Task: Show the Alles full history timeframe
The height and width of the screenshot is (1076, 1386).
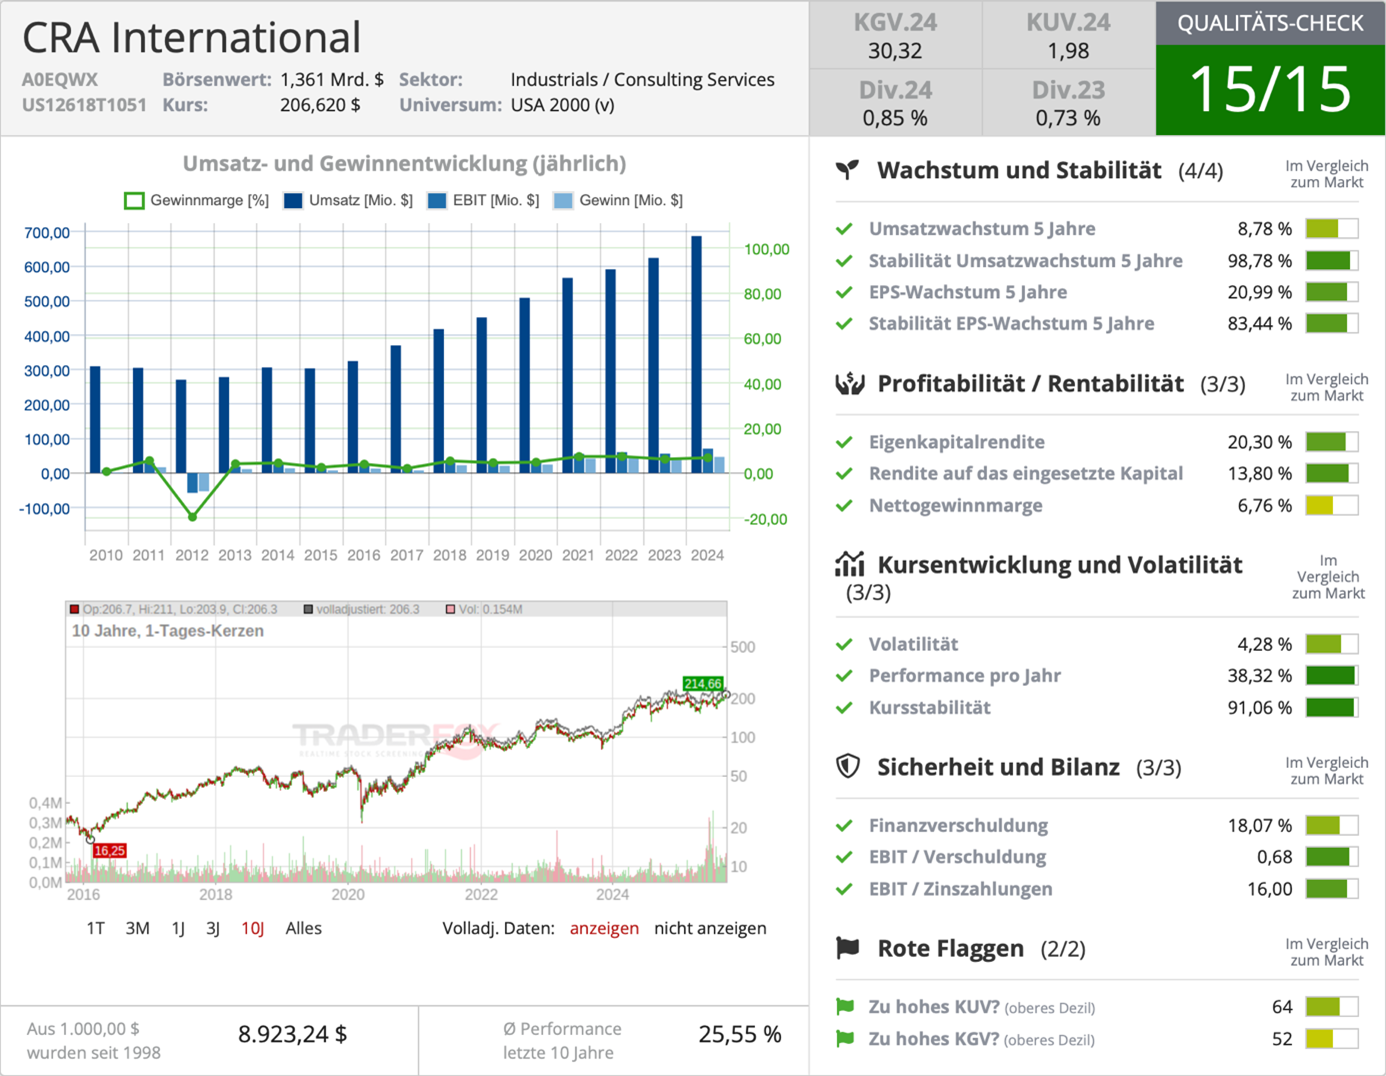Action: (304, 928)
